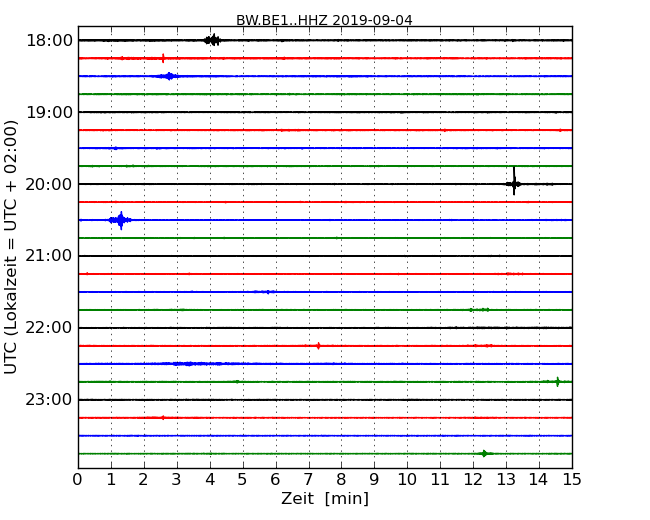Click the 21:00 time axis label
Viewport: 650px width, 520px height.
pos(49,256)
